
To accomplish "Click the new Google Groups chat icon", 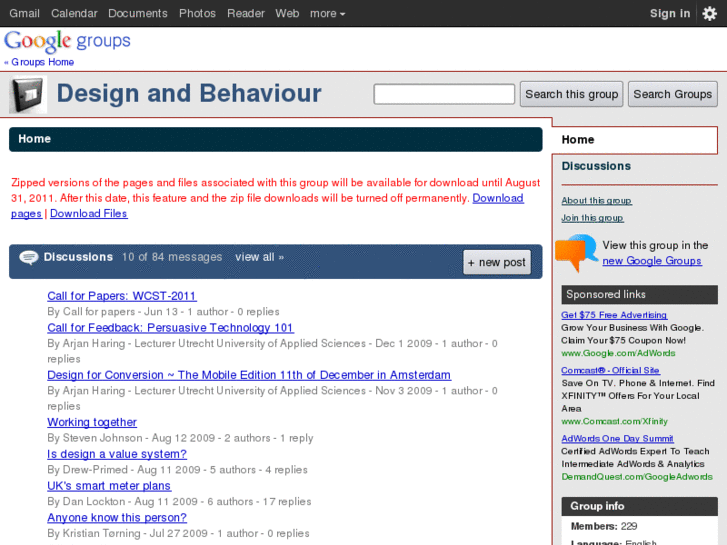I will point(576,252).
